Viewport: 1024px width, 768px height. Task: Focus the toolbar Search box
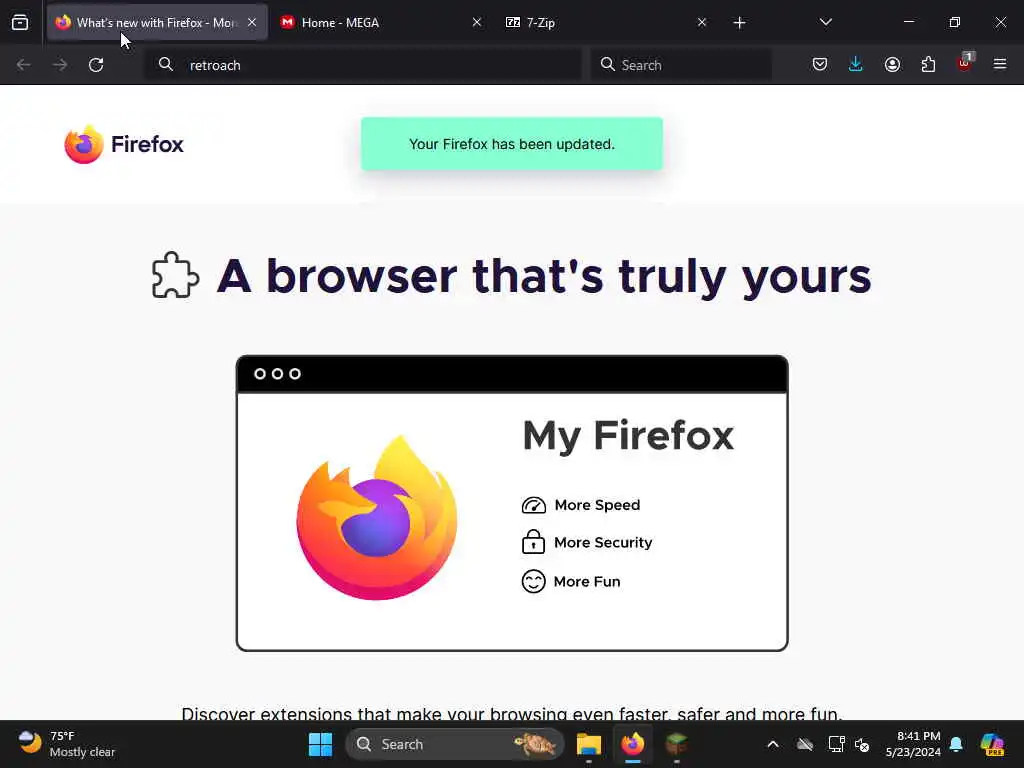(x=681, y=65)
